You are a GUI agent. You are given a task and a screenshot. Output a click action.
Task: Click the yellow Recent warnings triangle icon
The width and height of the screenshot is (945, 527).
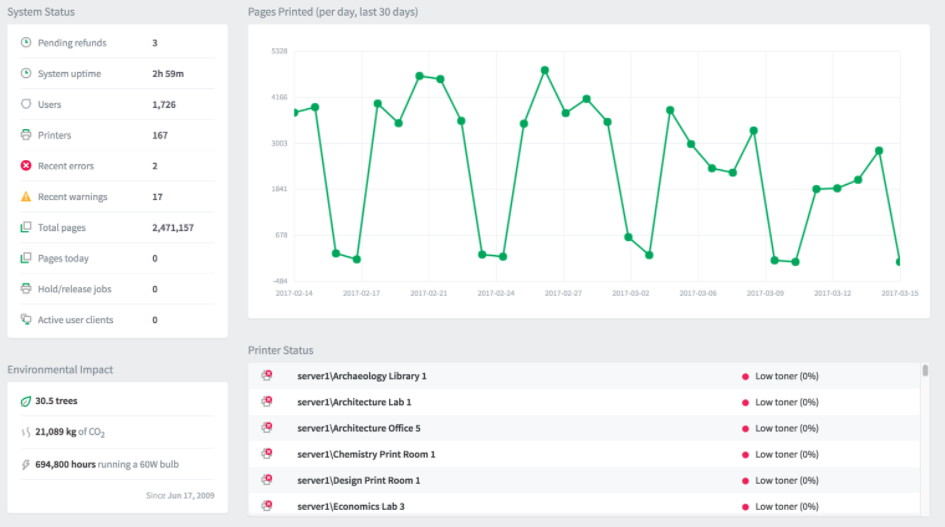tap(26, 196)
